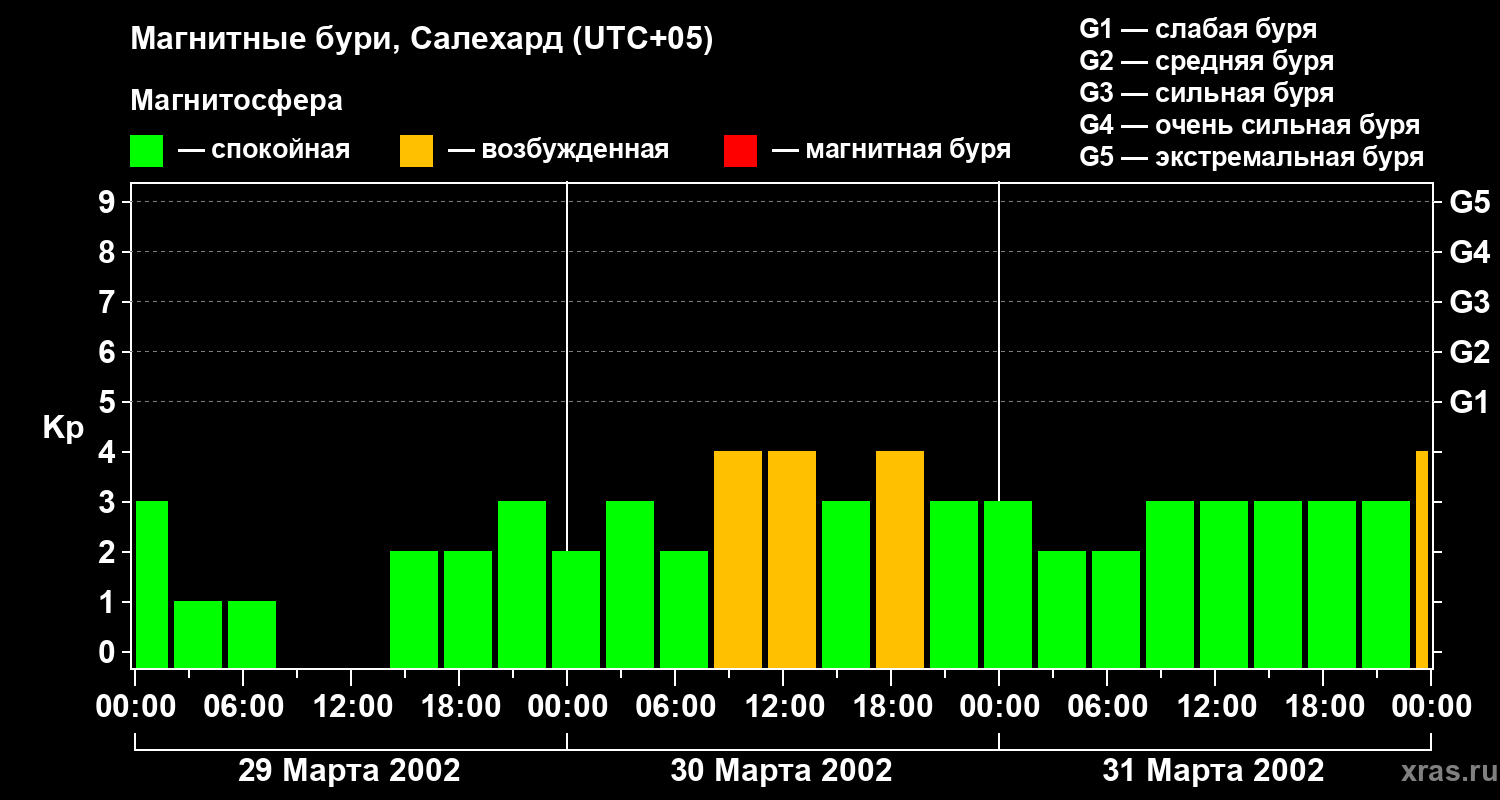
Task: Click the orange Kp 4 bar near 18:00 on 30 Марта
Action: click(x=900, y=560)
